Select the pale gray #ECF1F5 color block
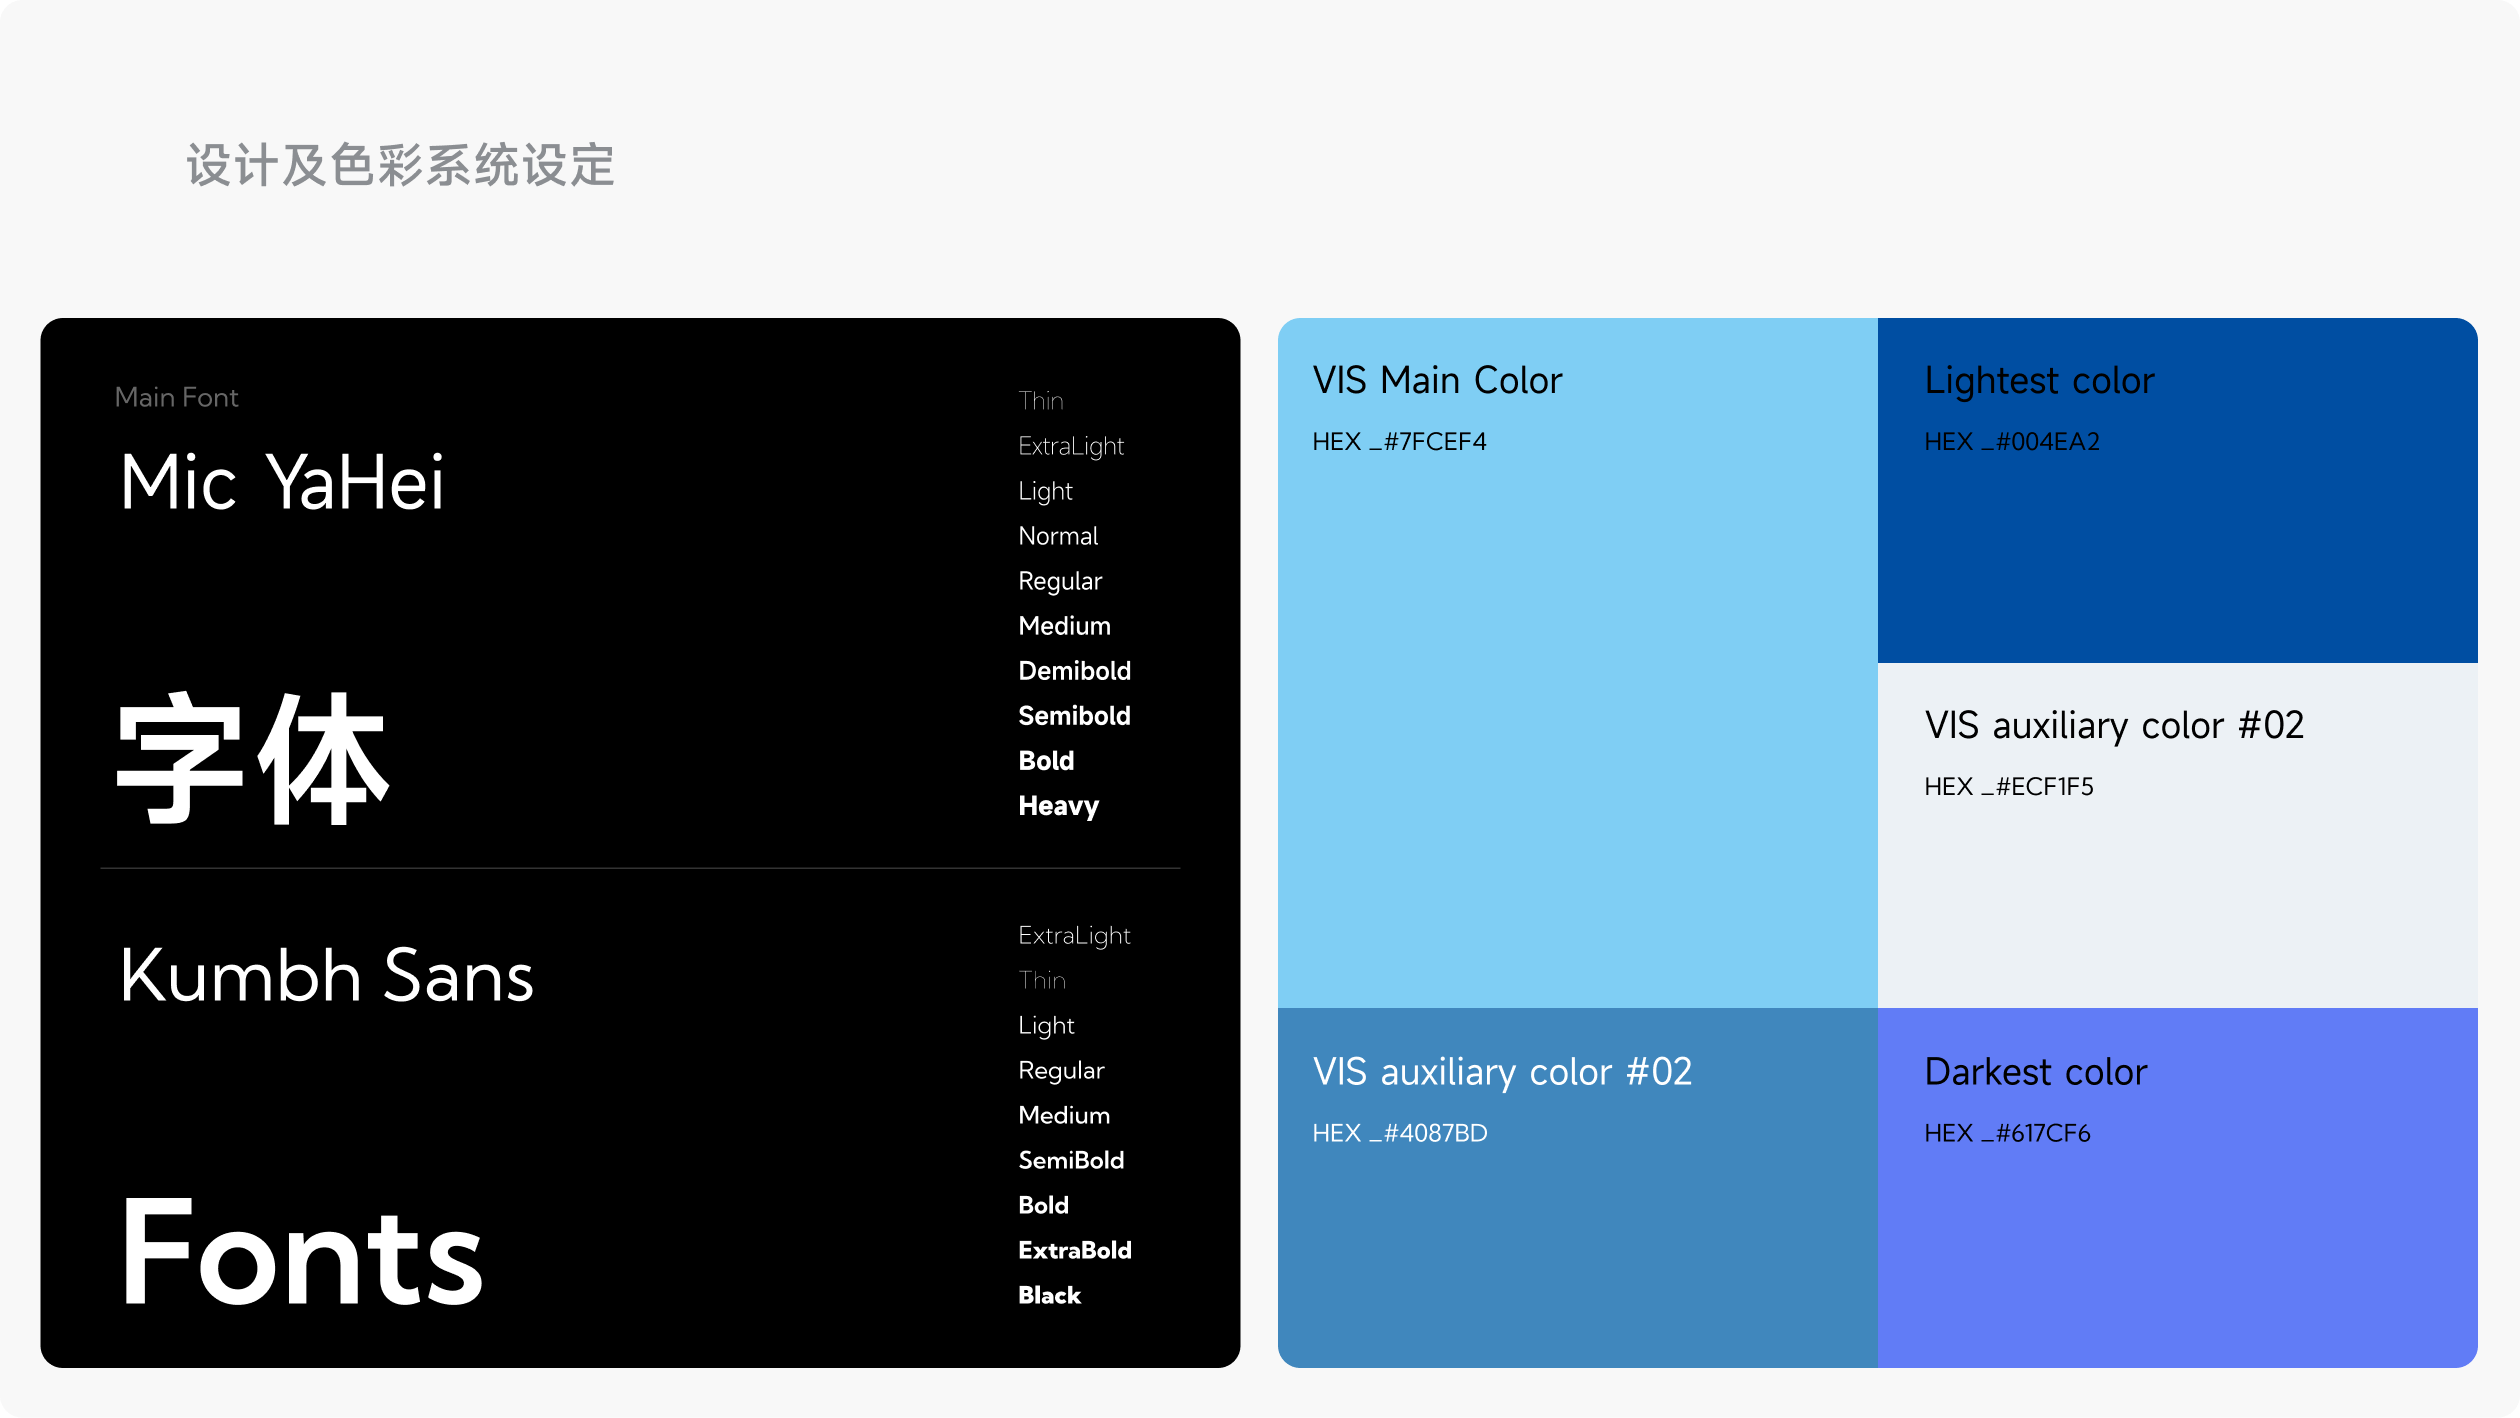The image size is (2520, 1418). pyautogui.click(x=2177, y=900)
